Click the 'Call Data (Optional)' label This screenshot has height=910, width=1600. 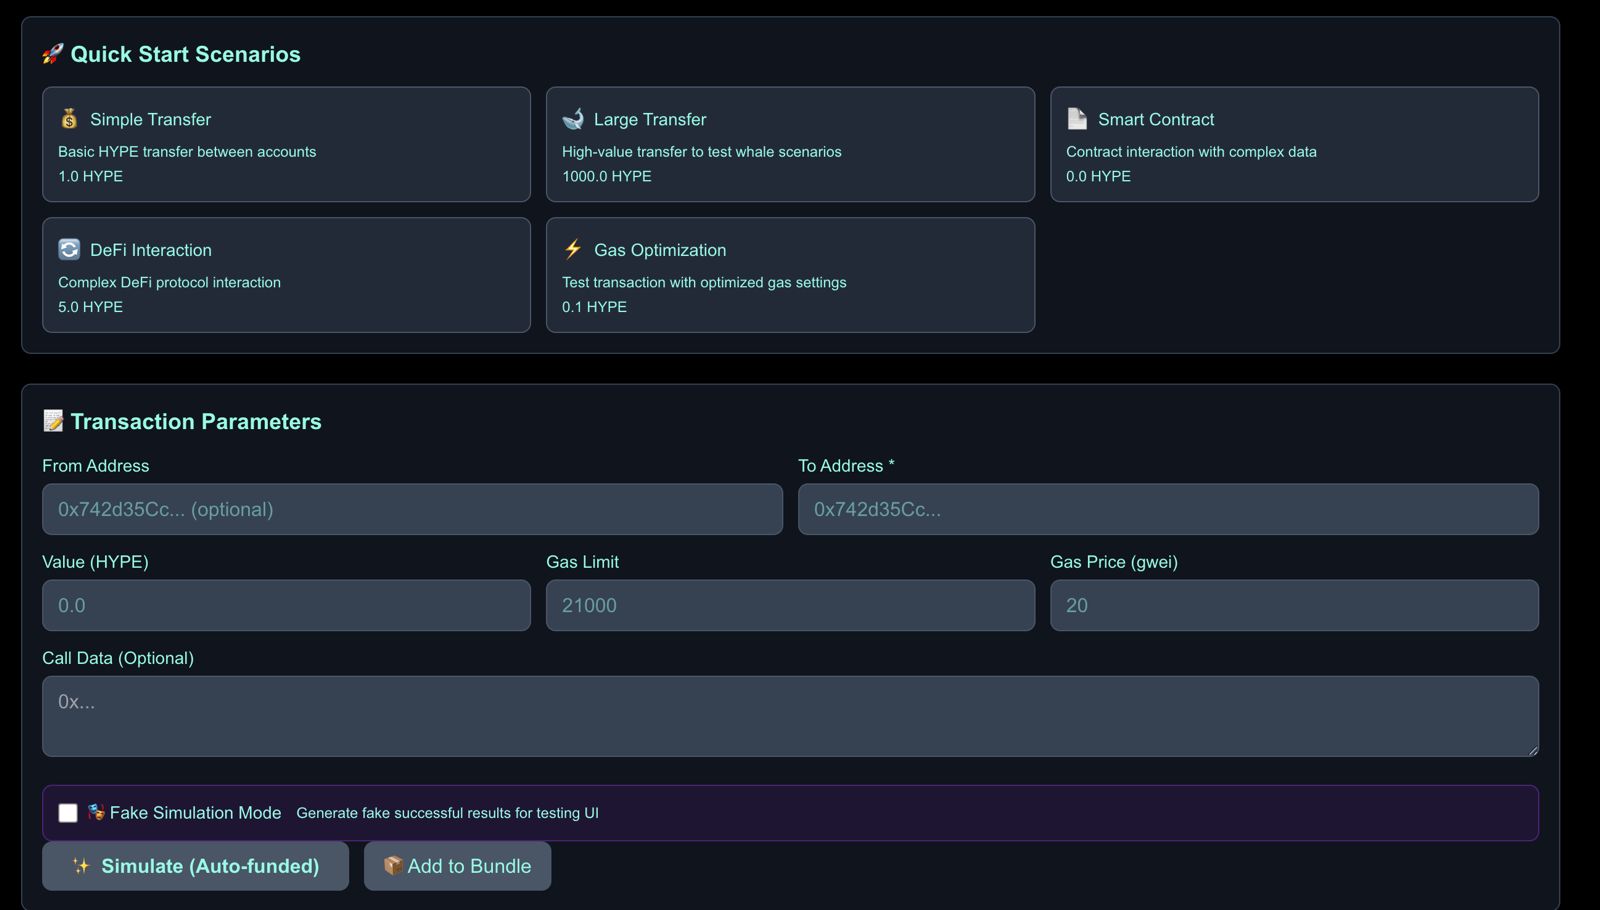point(118,658)
